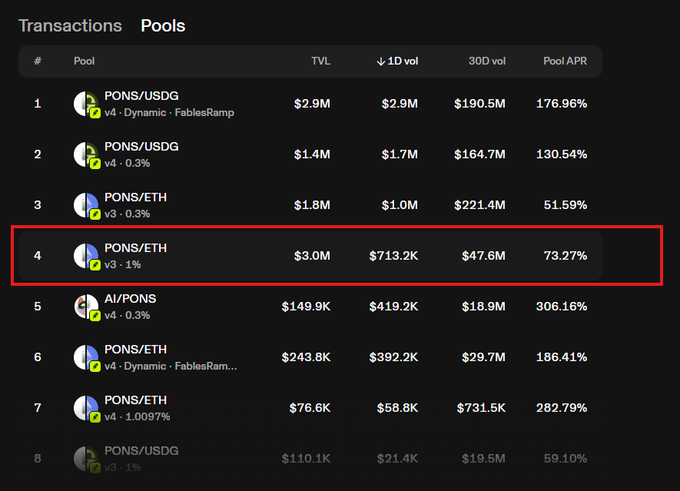This screenshot has width=680, height=491.
Task: Click the 130.54% Pool APR value
Action: pos(562,154)
